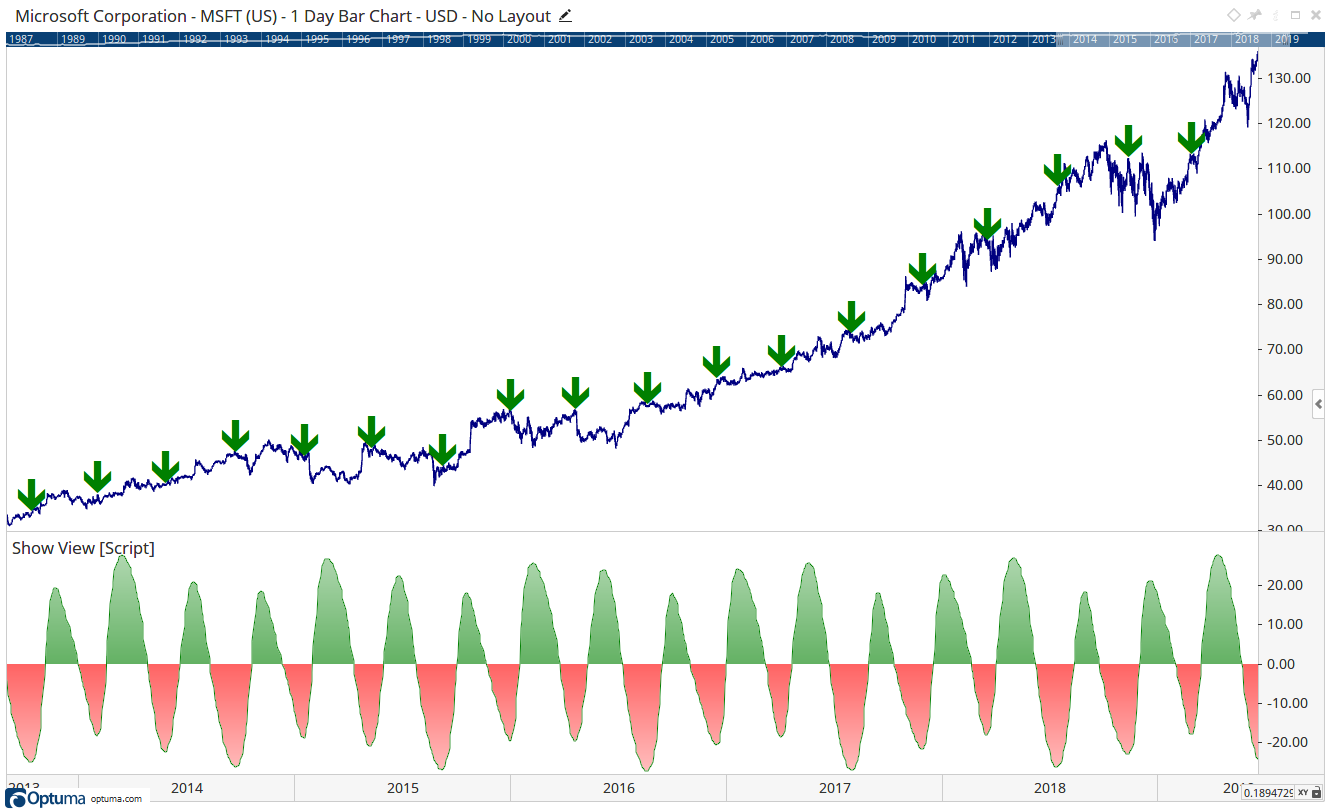Viewport: 1331px width, 809px height.
Task: Pin the chart using the pushpin icon
Action: point(1256,16)
